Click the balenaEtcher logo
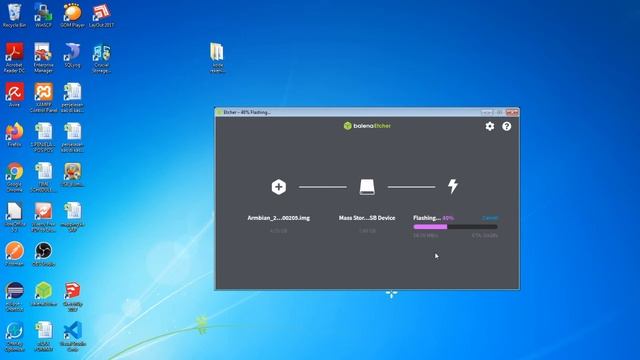Viewport: 640px width, 360px height. point(367,126)
